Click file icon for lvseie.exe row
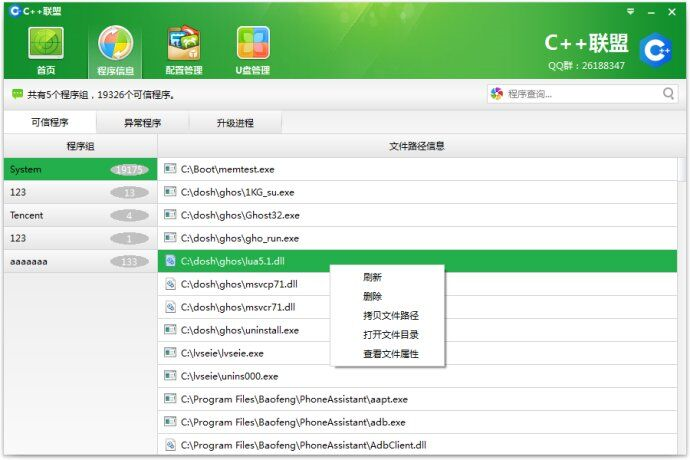 click(x=170, y=353)
